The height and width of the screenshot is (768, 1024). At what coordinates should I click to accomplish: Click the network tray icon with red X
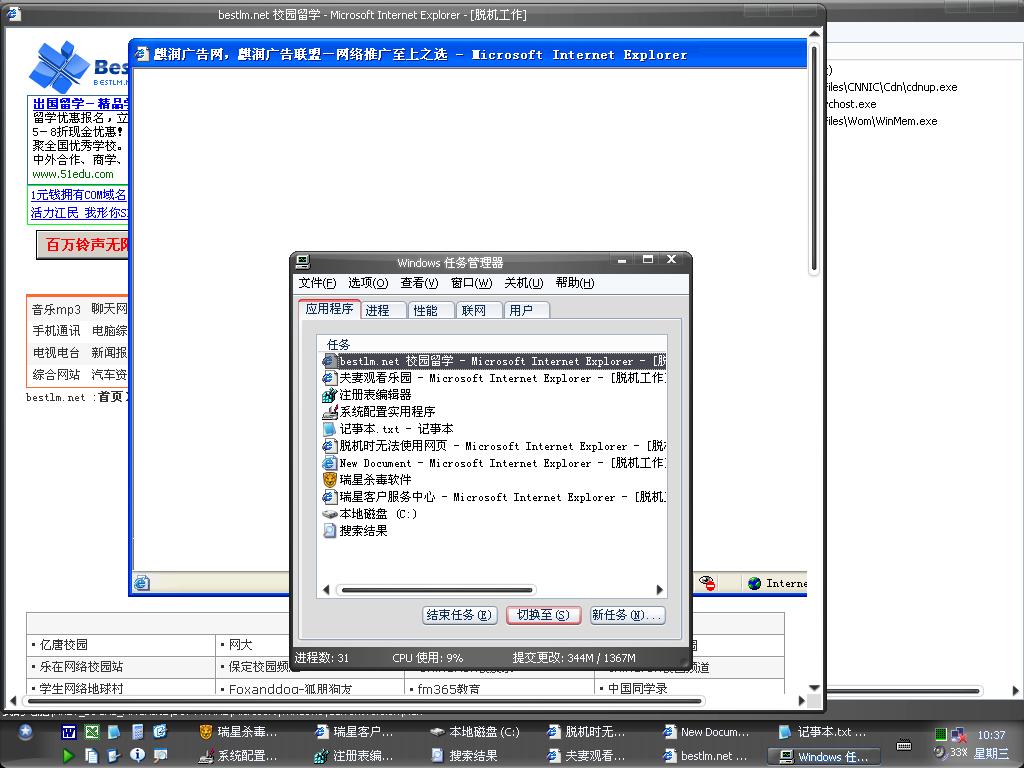click(958, 735)
